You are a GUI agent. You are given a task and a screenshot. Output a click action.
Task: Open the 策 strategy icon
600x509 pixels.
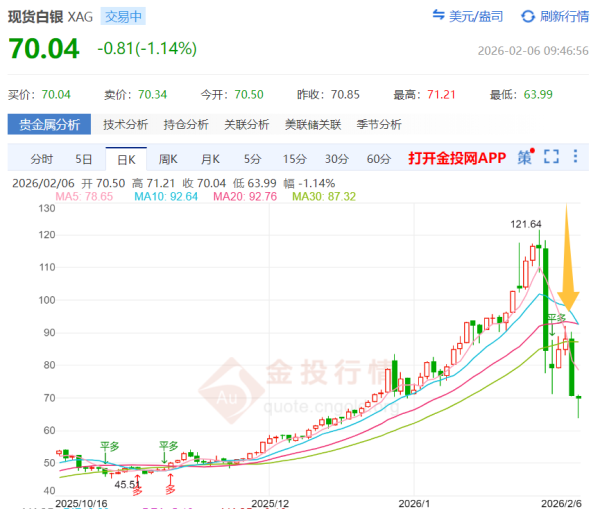(524, 158)
